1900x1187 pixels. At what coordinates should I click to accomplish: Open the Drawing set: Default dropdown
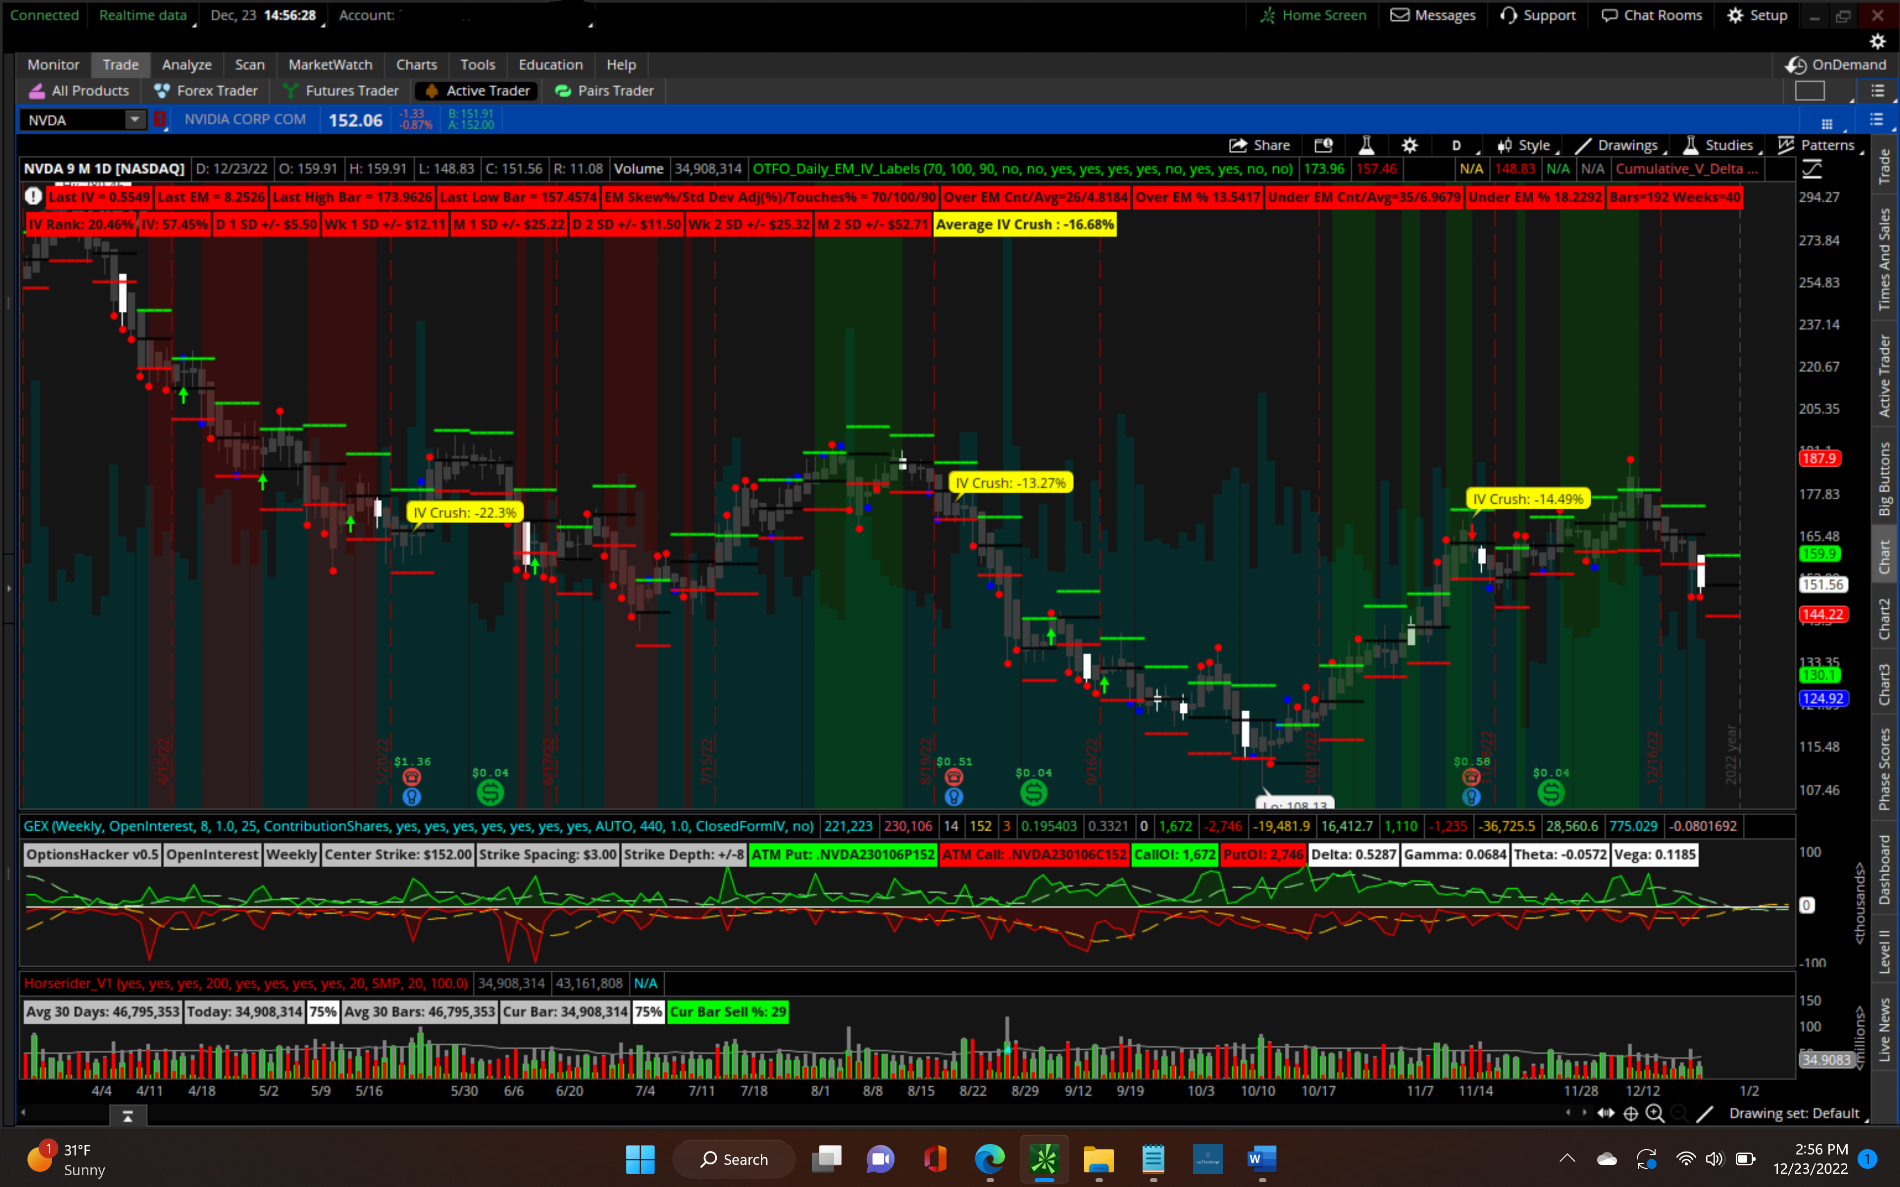point(1799,1113)
